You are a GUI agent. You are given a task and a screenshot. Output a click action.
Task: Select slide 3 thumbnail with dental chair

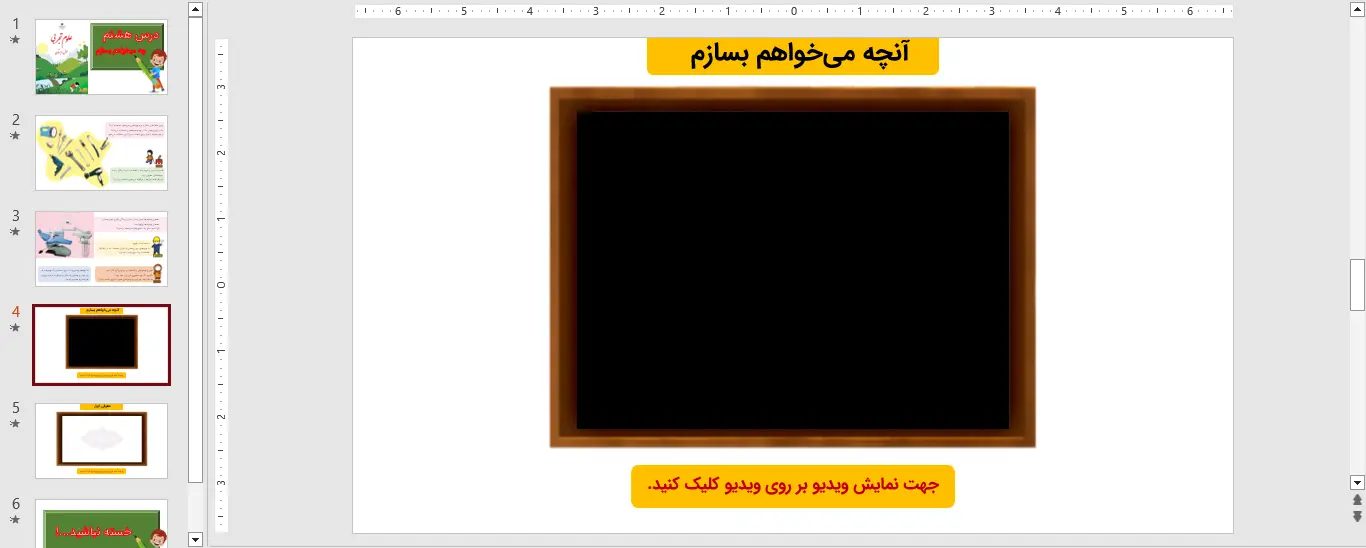(101, 249)
